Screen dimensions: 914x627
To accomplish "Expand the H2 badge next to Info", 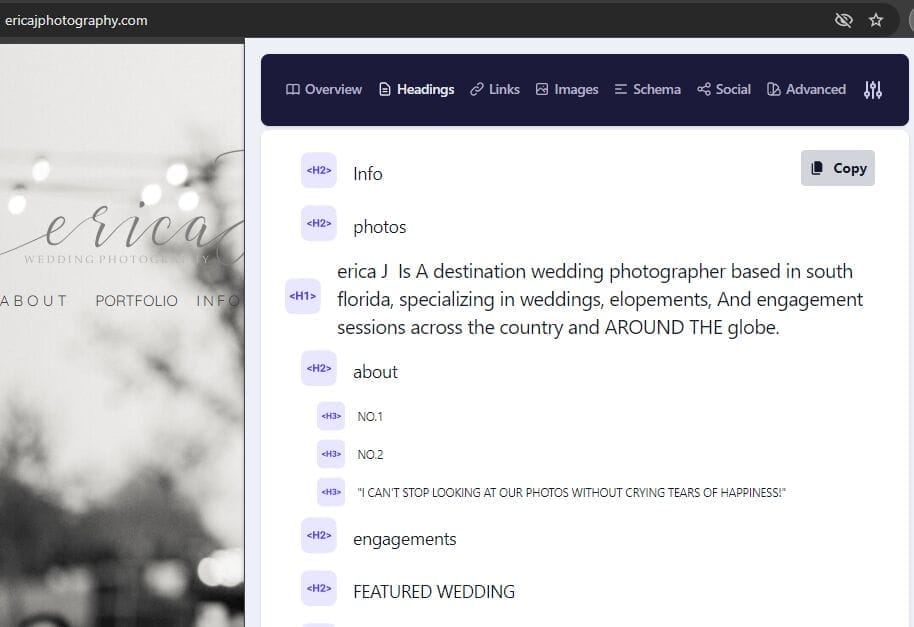I will (x=318, y=170).
